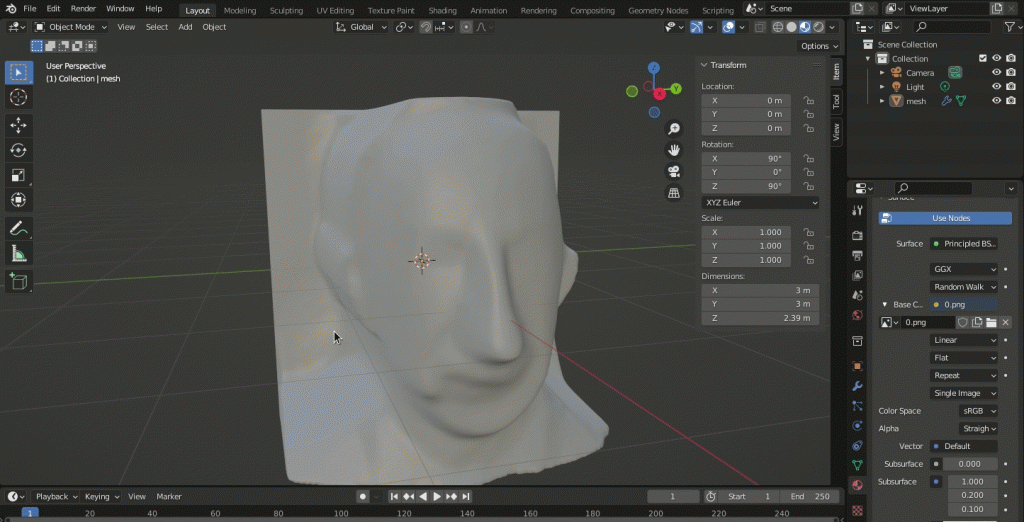Toggle the camera view icon
The height and width of the screenshot is (522, 1024).
tap(673, 172)
